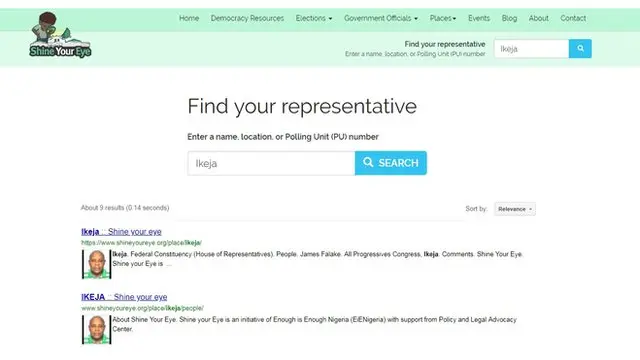Click the snippet mentioning James Falake
Image resolution: width=640 pixels, height=360 pixels.
[x=318, y=259]
